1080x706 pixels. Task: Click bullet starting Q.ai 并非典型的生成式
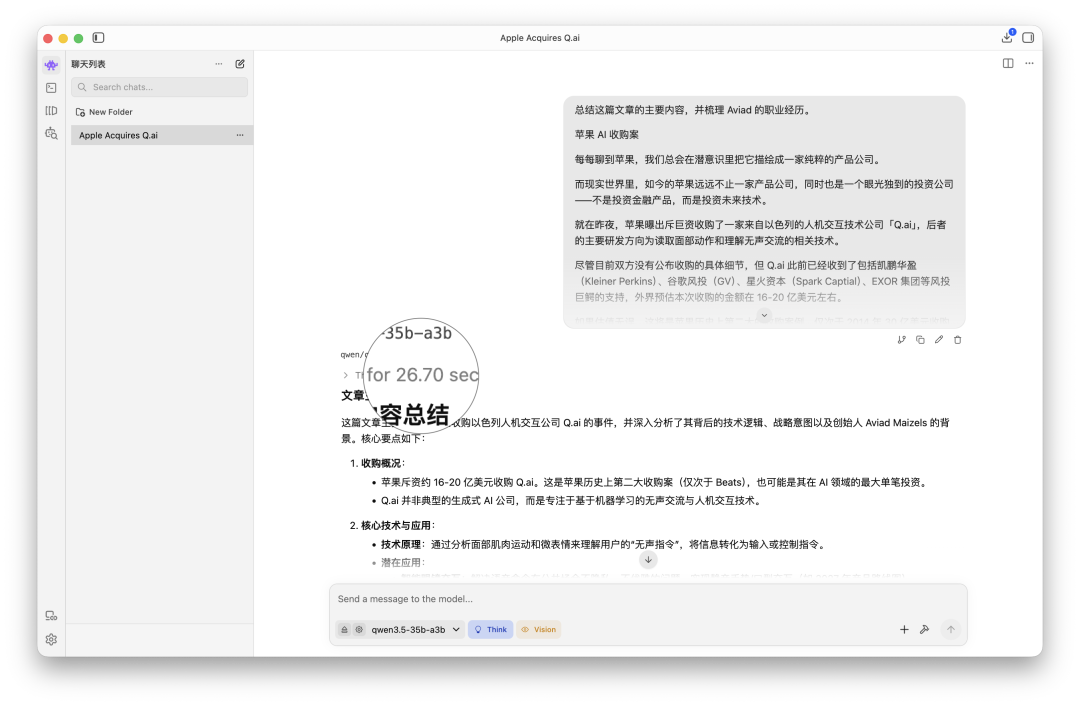572,501
